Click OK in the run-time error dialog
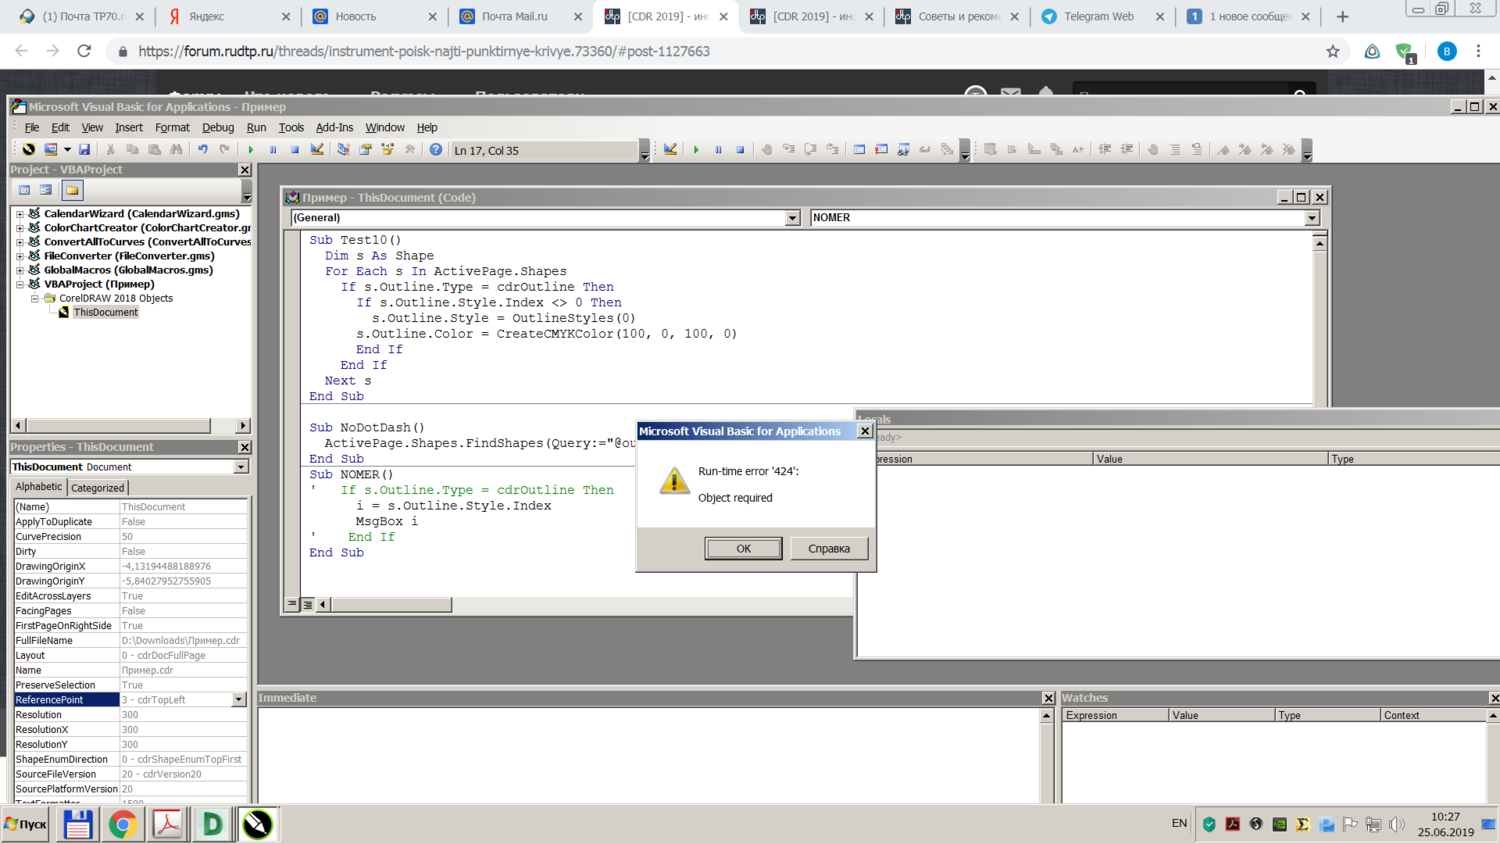The height and width of the screenshot is (844, 1500). tap(743, 548)
